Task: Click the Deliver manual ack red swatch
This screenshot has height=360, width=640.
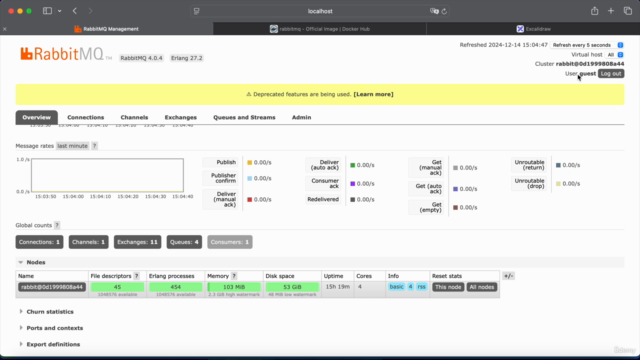Action: tap(249, 200)
